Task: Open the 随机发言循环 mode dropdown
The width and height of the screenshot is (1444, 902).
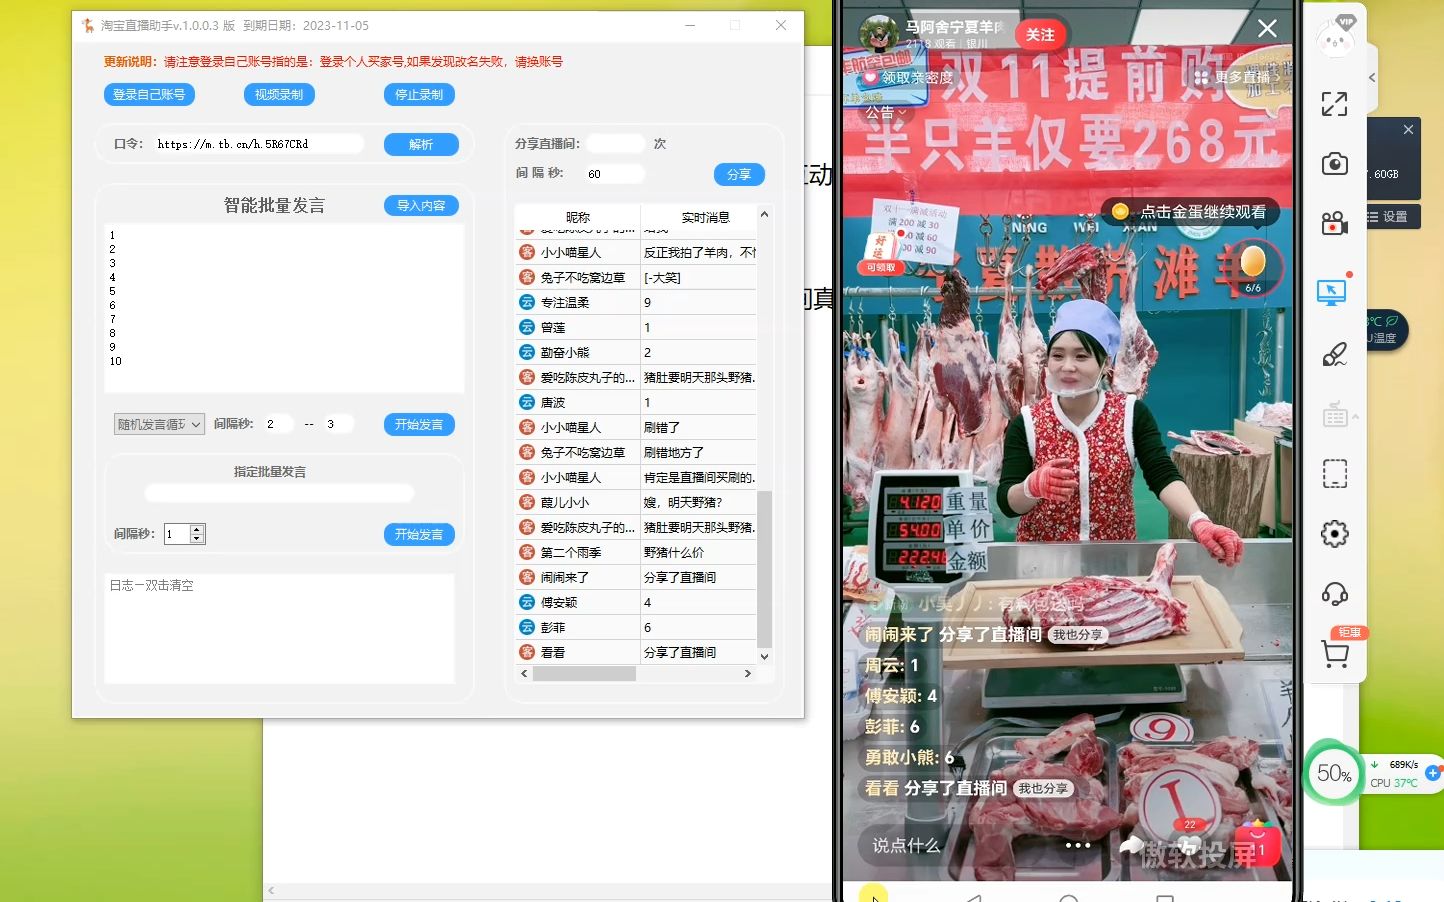Action: point(159,424)
